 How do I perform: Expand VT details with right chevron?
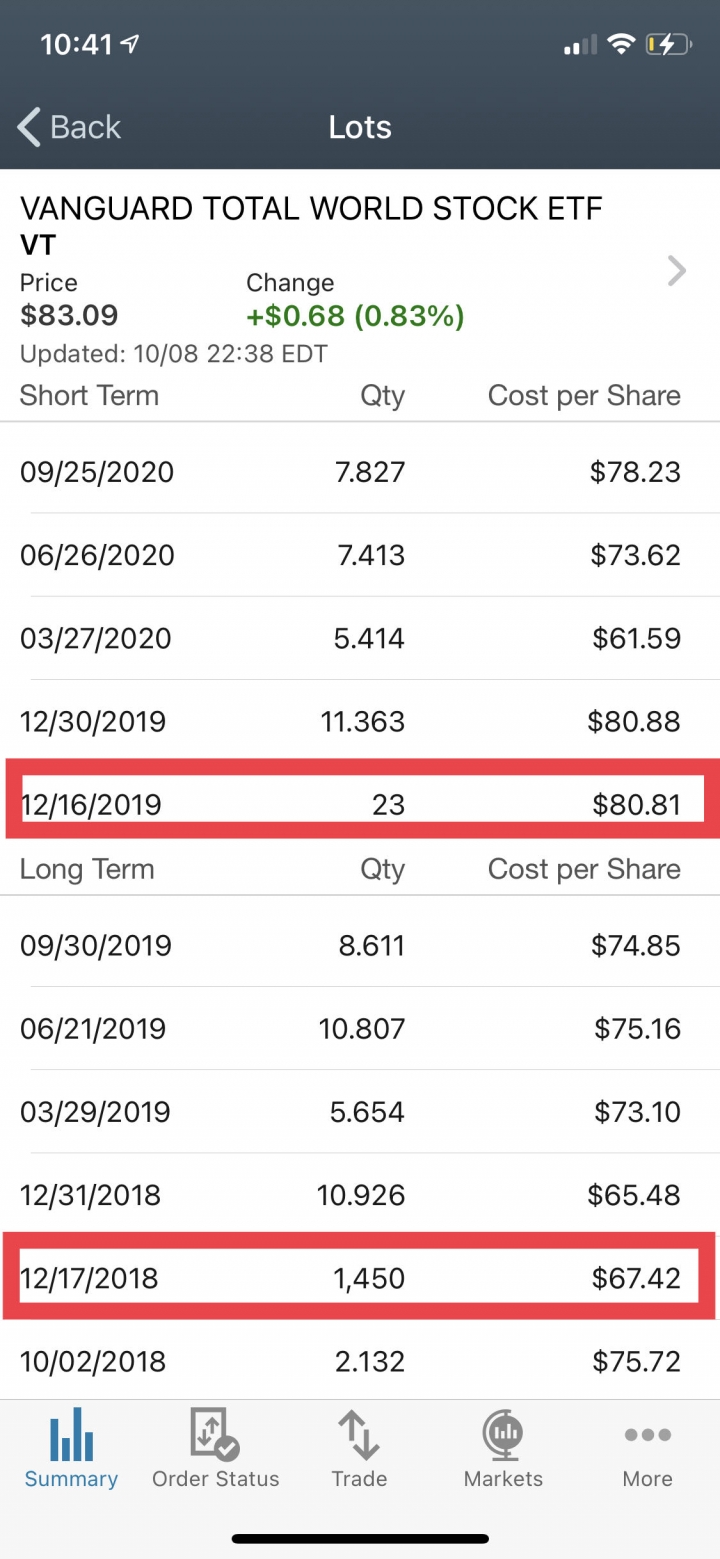point(677,271)
